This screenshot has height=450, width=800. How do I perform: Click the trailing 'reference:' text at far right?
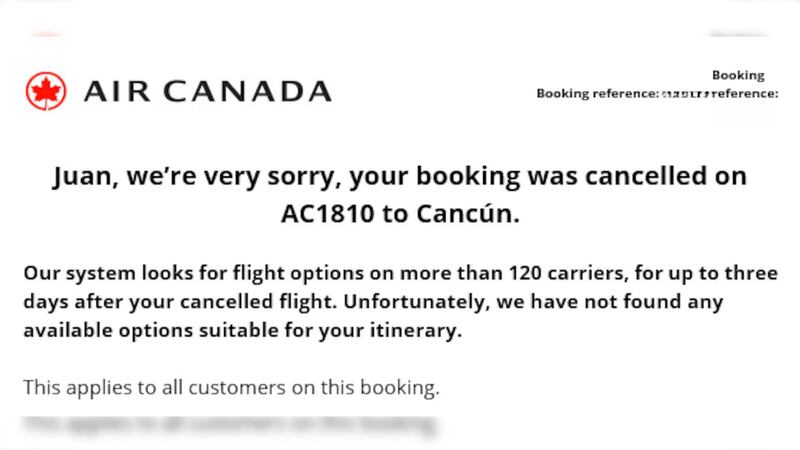[x=745, y=94]
